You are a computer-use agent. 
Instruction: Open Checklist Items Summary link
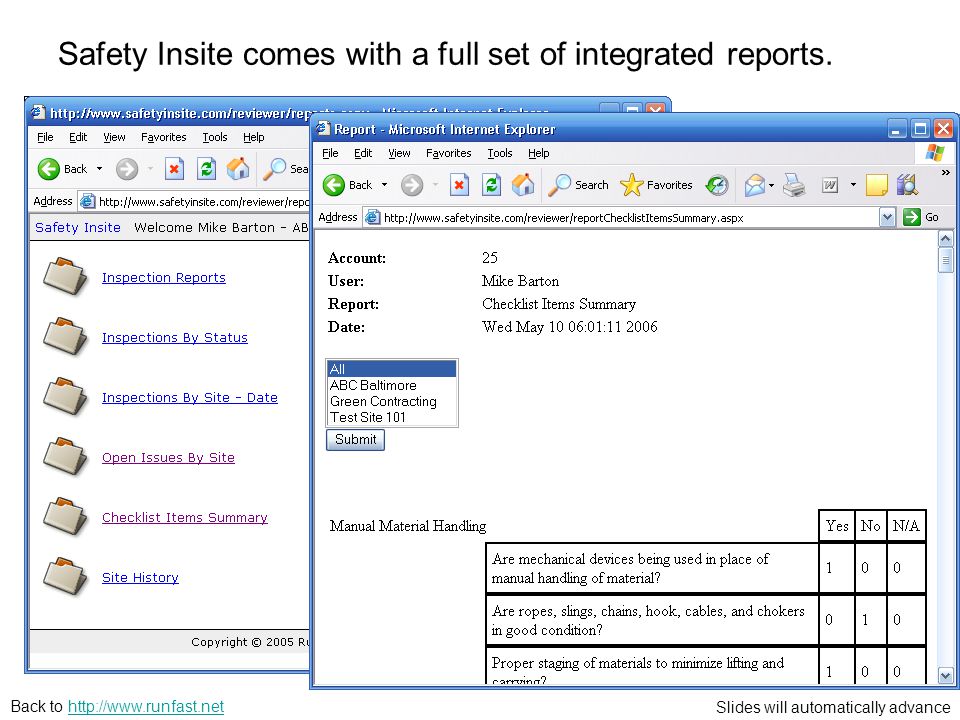coord(185,517)
